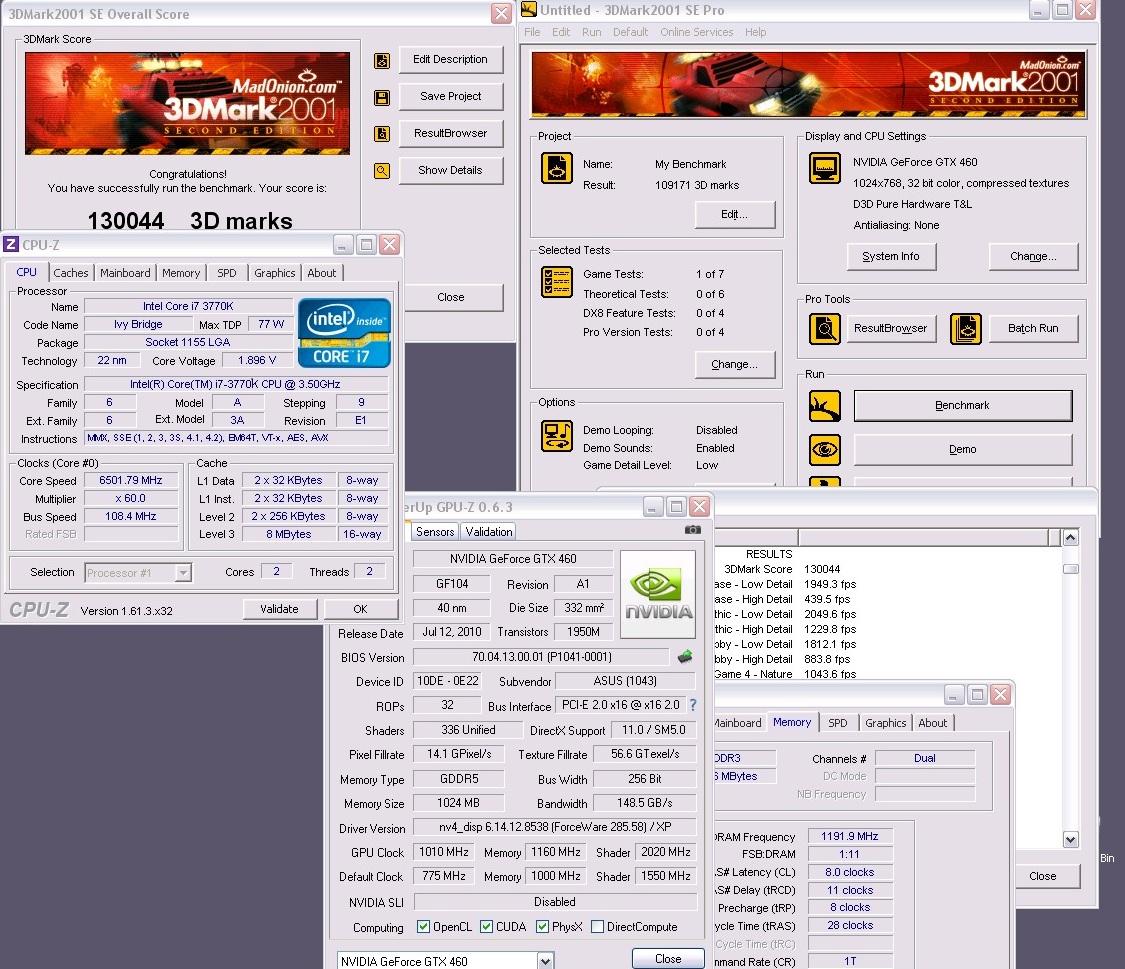
Task: Click the 3DMark2001 banner in Overall Score window
Action: [187, 103]
